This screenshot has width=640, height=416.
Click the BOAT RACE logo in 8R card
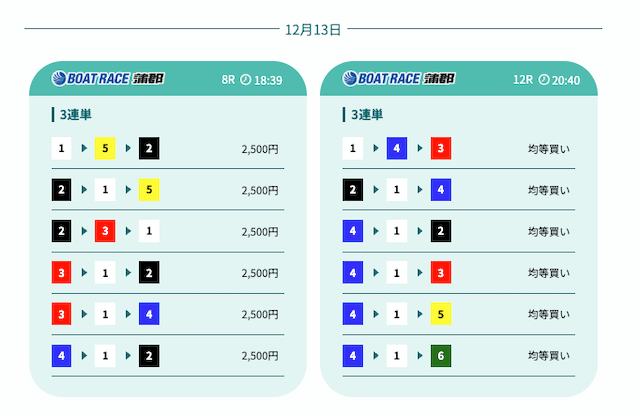(x=108, y=79)
